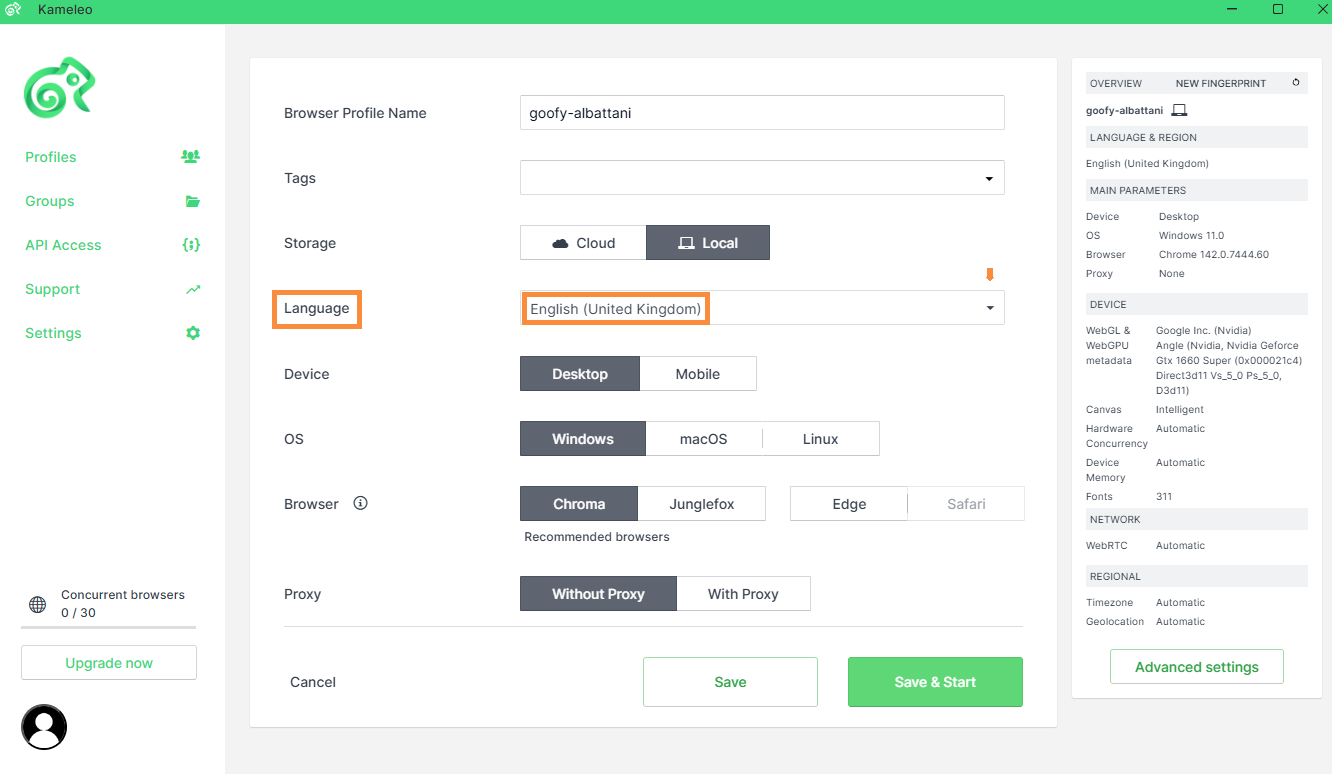Click Recommended browsers caption
The width and height of the screenshot is (1332, 774).
point(597,537)
